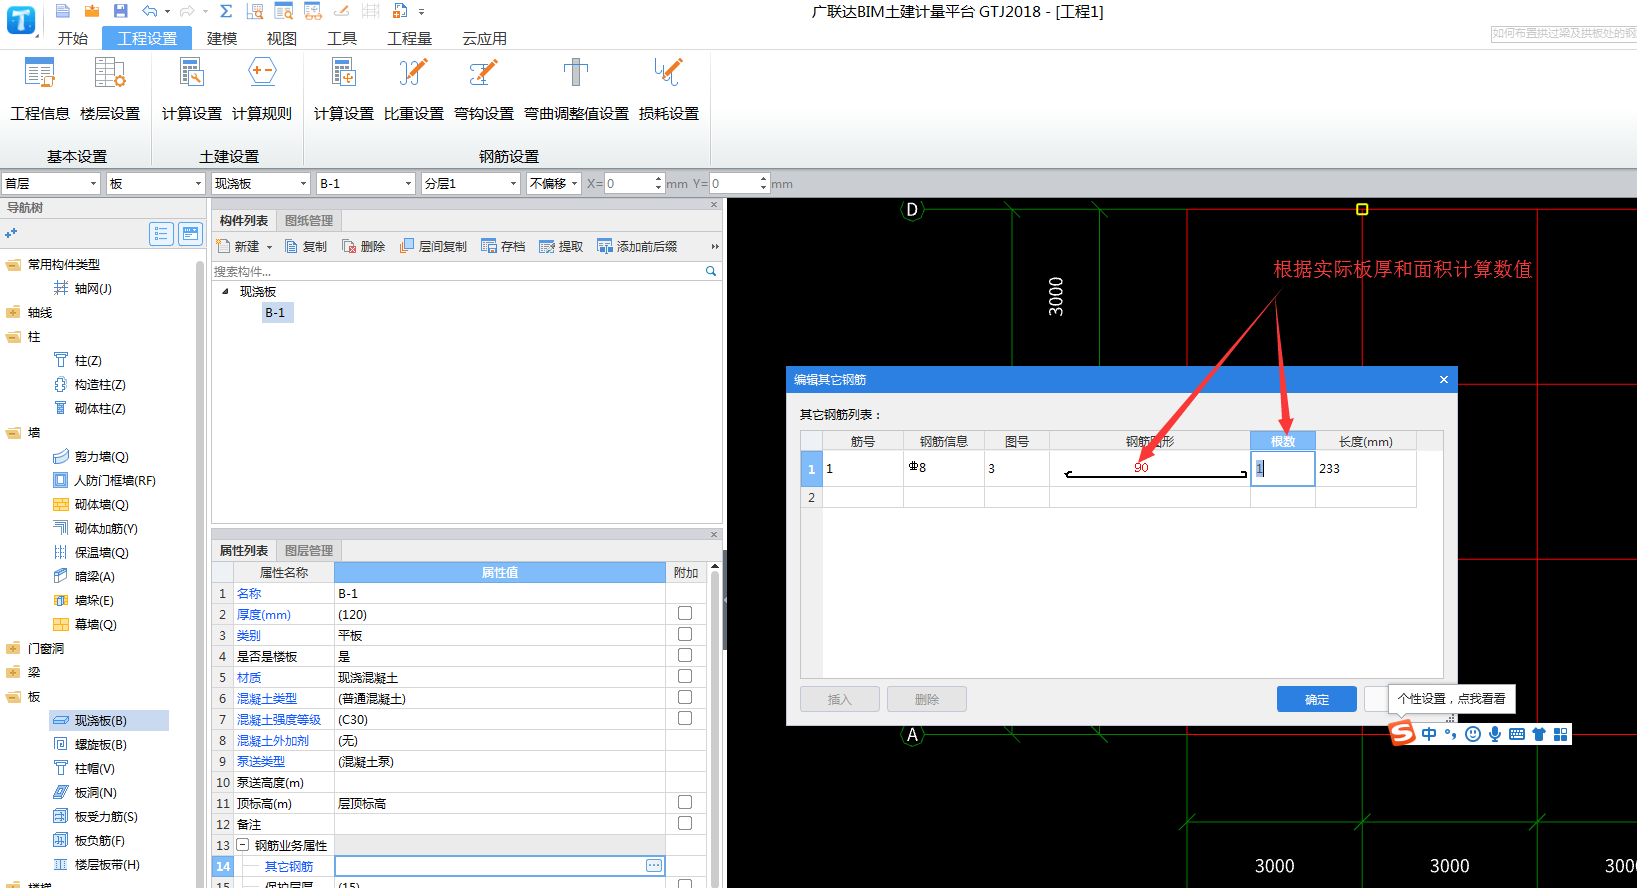Increase the Y offset stepper value

(x=764, y=179)
